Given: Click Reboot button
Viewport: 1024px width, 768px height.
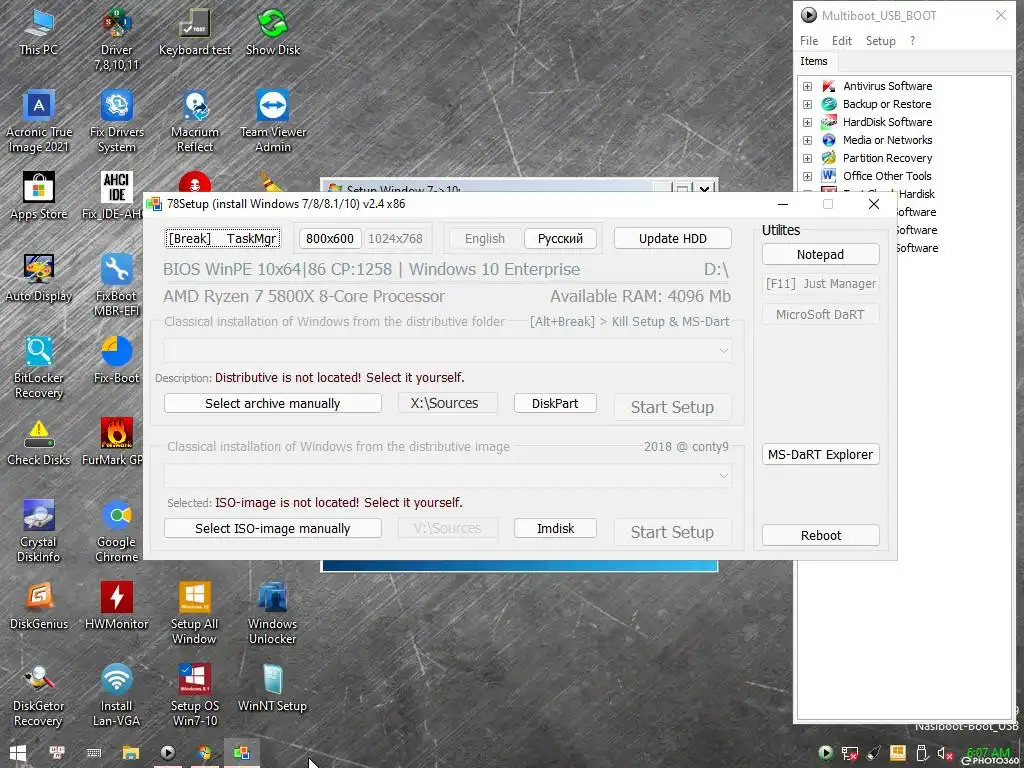Looking at the screenshot, I should point(820,535).
